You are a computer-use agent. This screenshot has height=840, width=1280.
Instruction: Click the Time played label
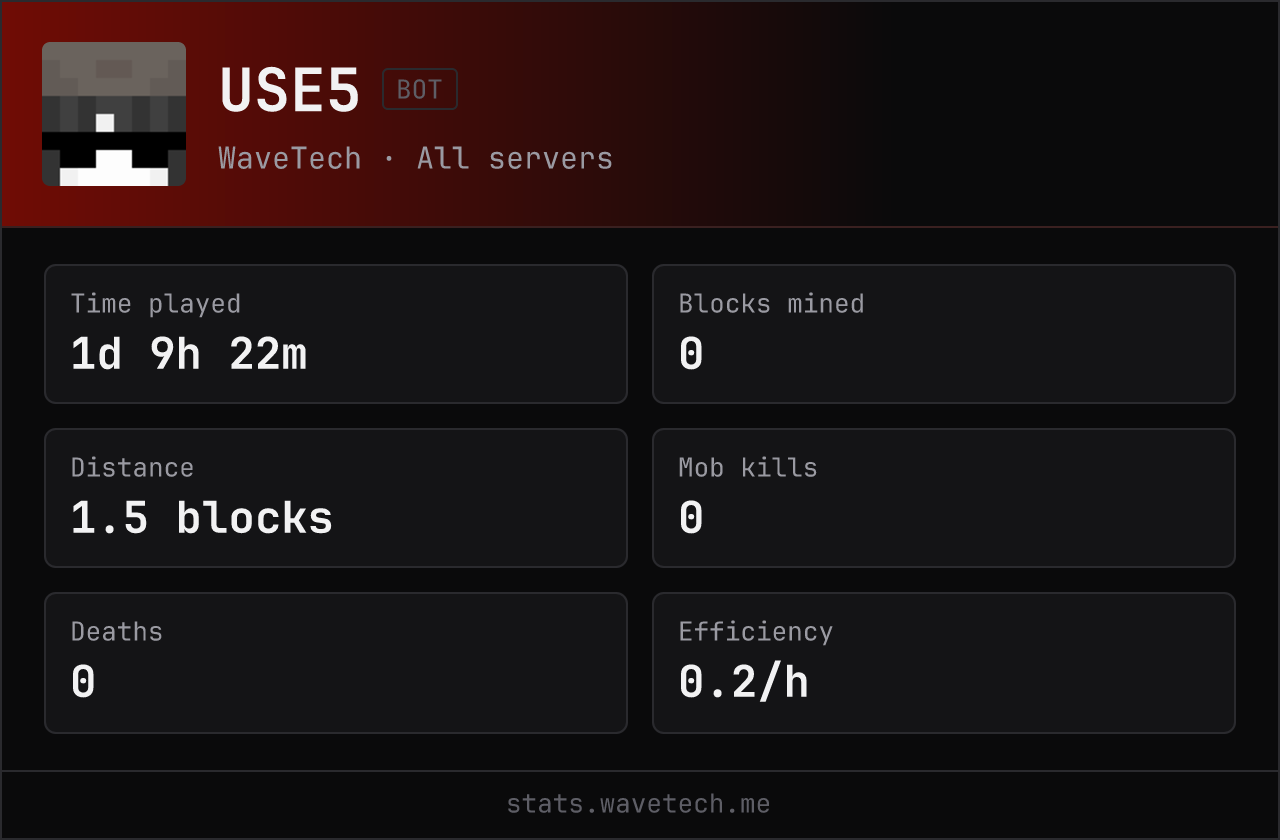tap(156, 303)
